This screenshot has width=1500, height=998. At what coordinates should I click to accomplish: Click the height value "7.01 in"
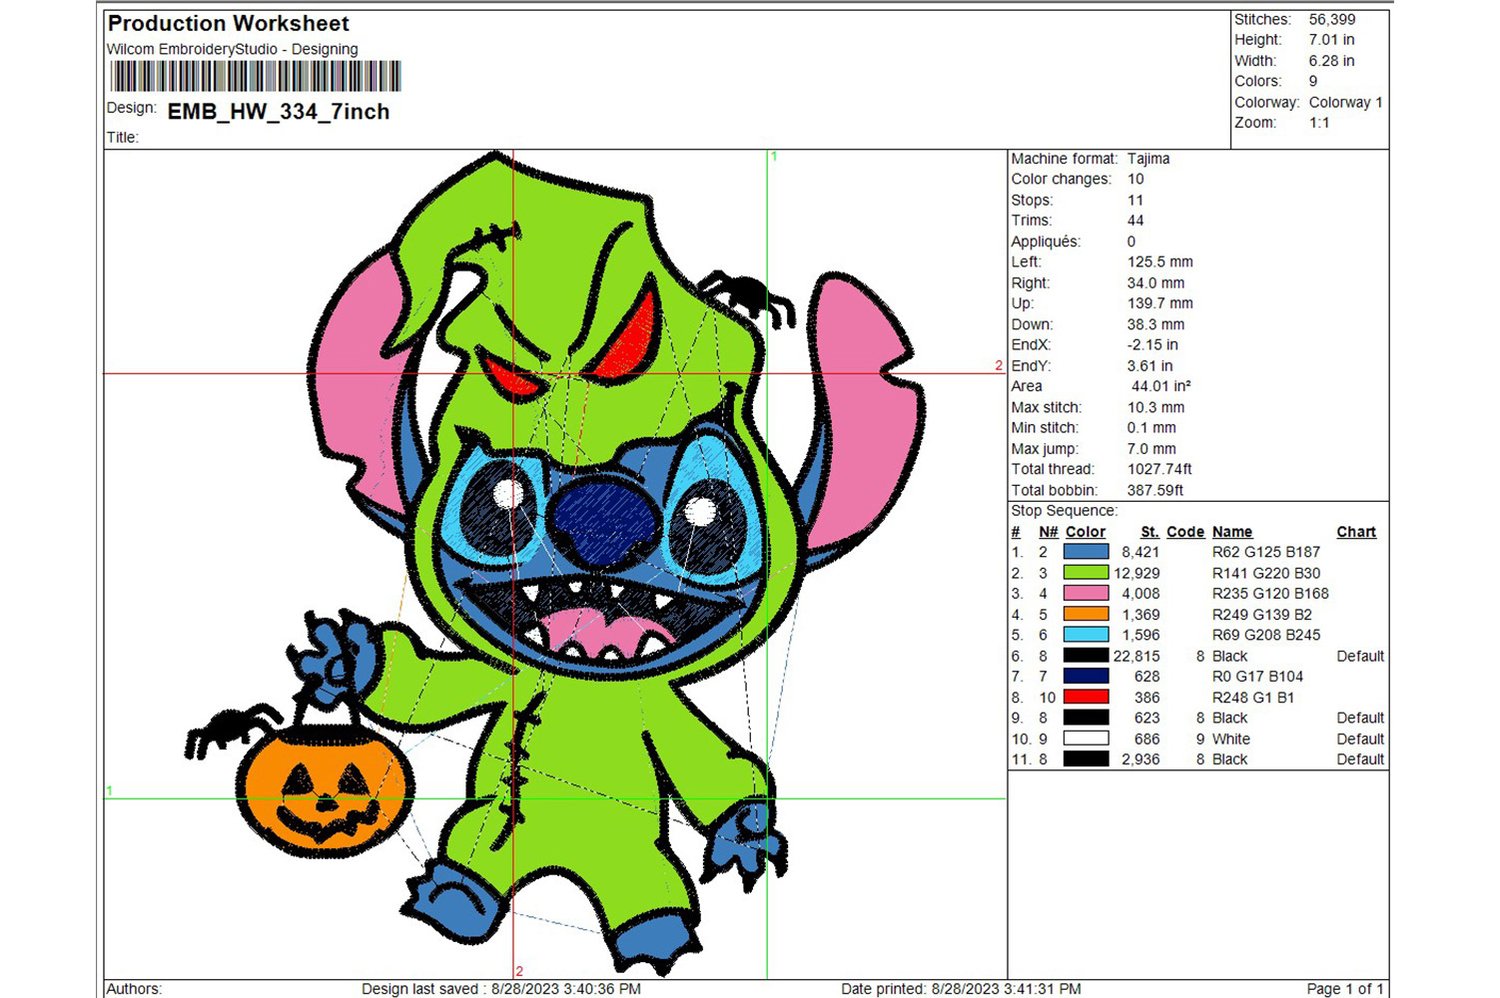[1332, 40]
